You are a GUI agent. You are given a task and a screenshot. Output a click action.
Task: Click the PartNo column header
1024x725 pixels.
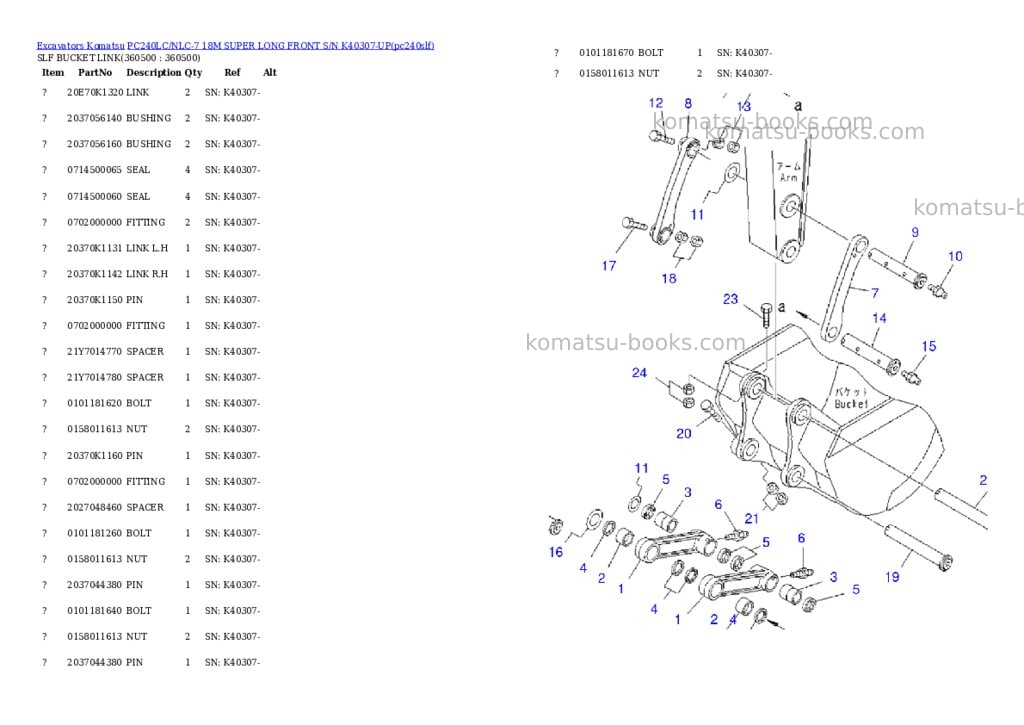(x=95, y=72)
